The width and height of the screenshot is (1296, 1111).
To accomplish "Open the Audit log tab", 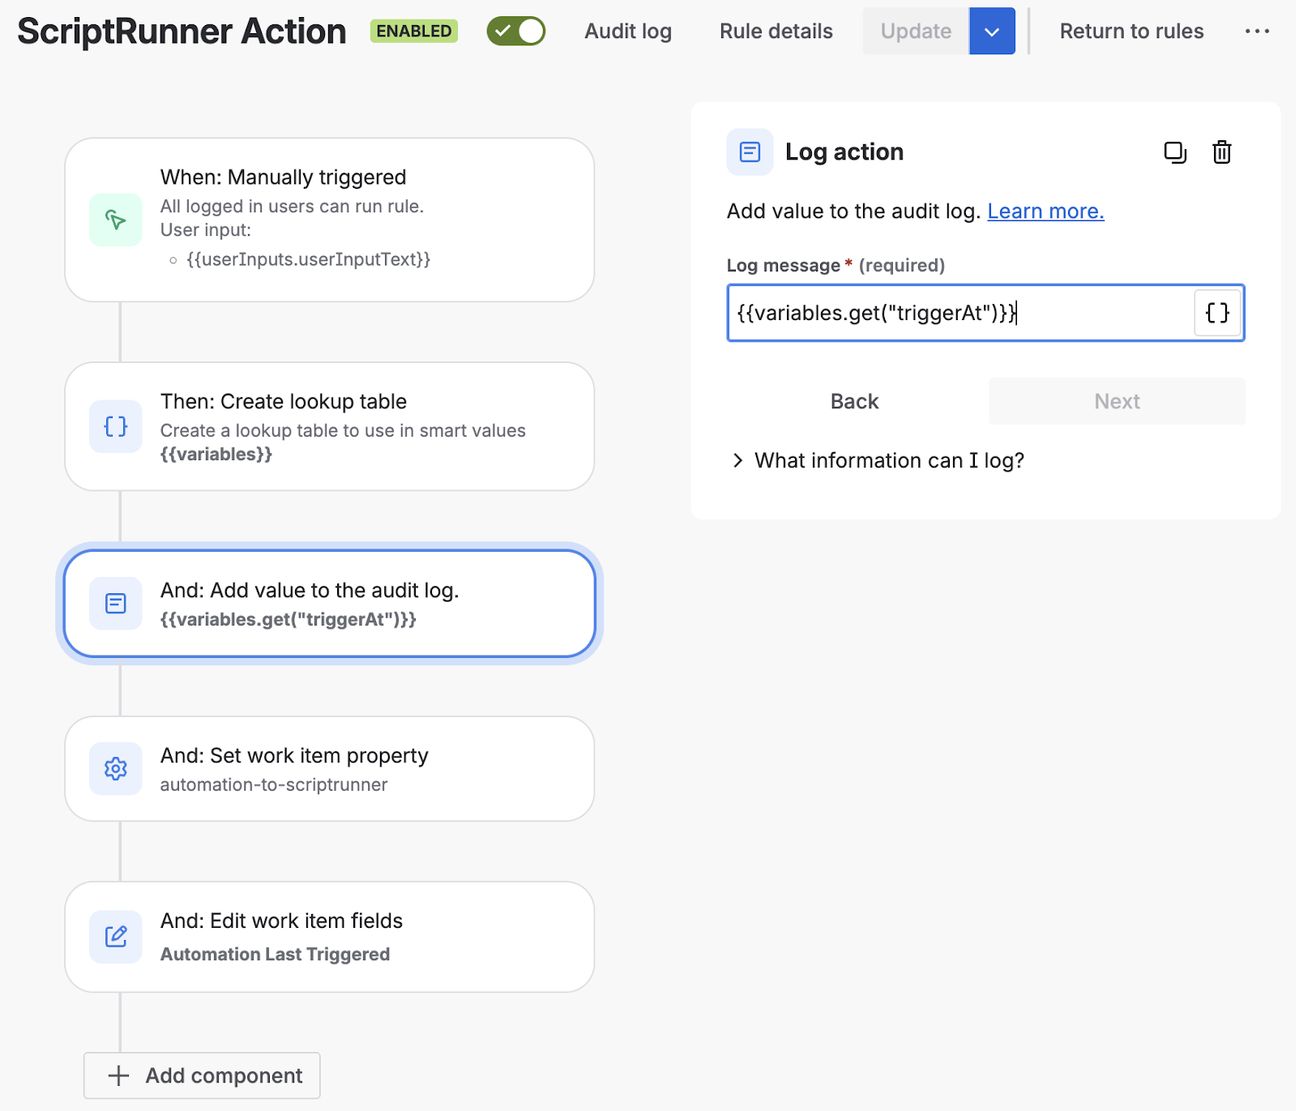I will (x=628, y=31).
